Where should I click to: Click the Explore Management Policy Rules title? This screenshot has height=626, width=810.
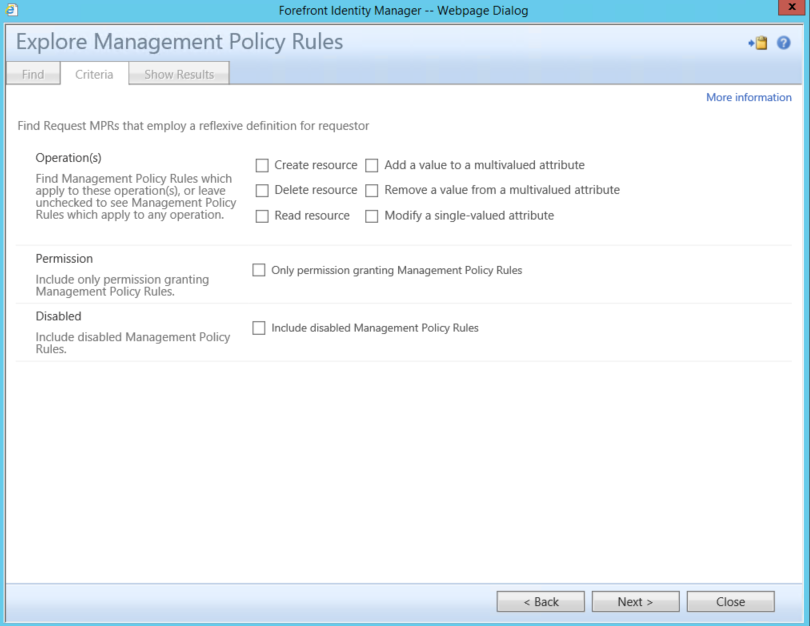[x=179, y=42]
